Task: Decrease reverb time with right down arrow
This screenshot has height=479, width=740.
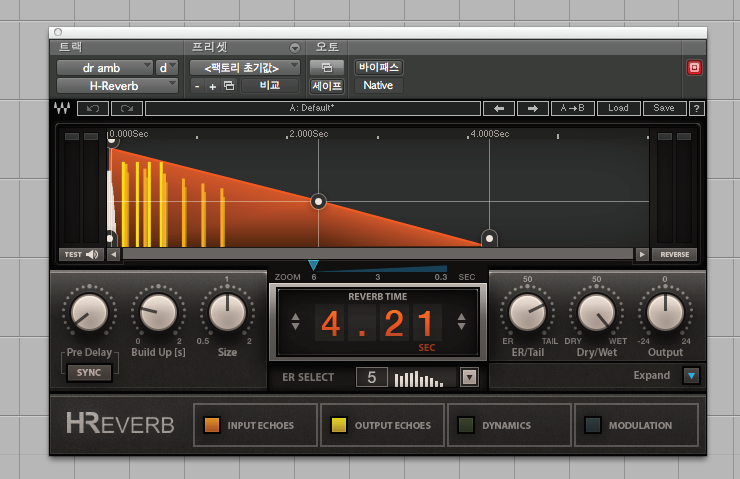Action: pyautogui.click(x=462, y=326)
